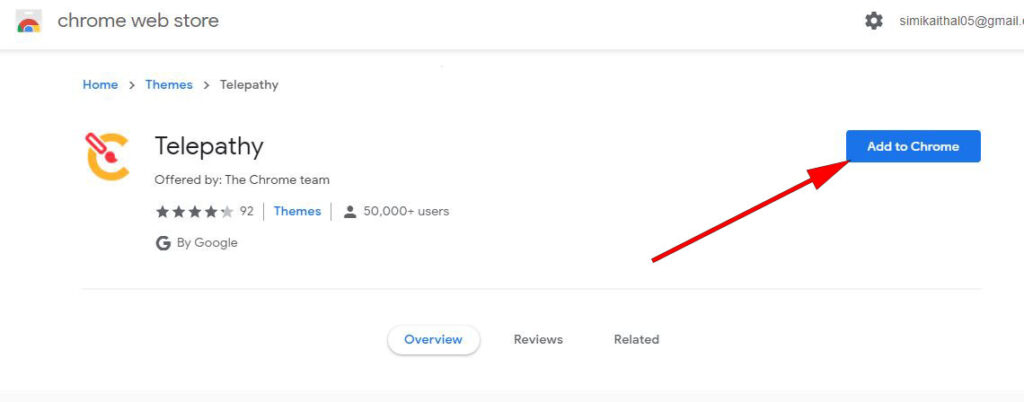Click the Telepathy theme paintbrush icon
This screenshot has height=402, width=1024.
pos(108,156)
